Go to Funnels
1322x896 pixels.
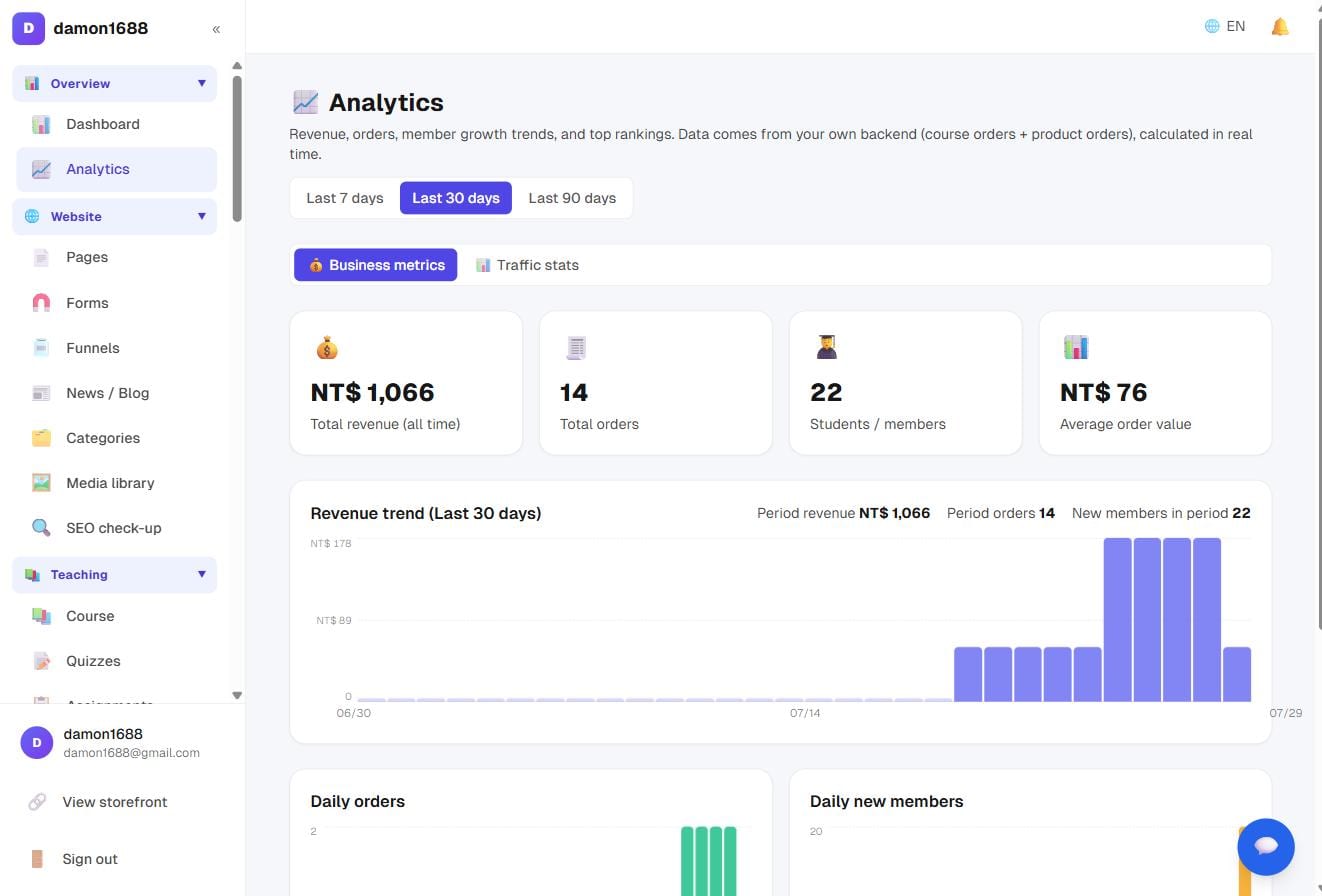(116, 348)
